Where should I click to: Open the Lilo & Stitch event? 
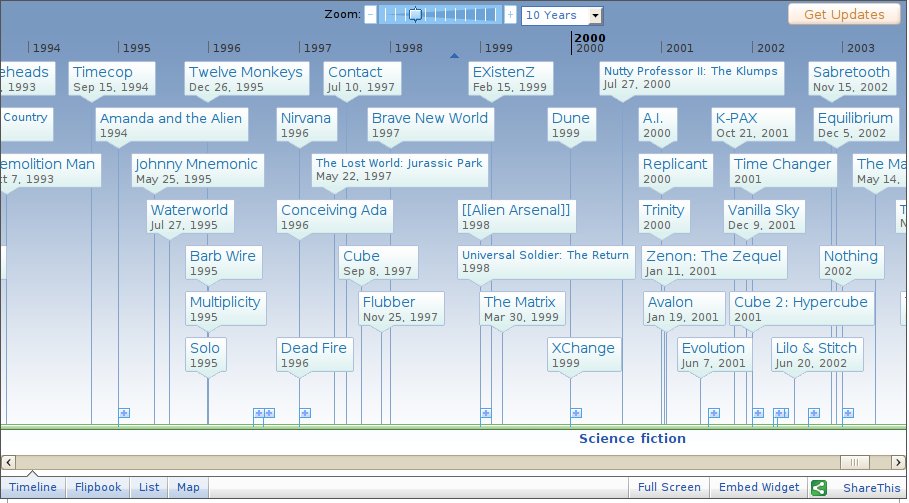pyautogui.click(x=817, y=355)
